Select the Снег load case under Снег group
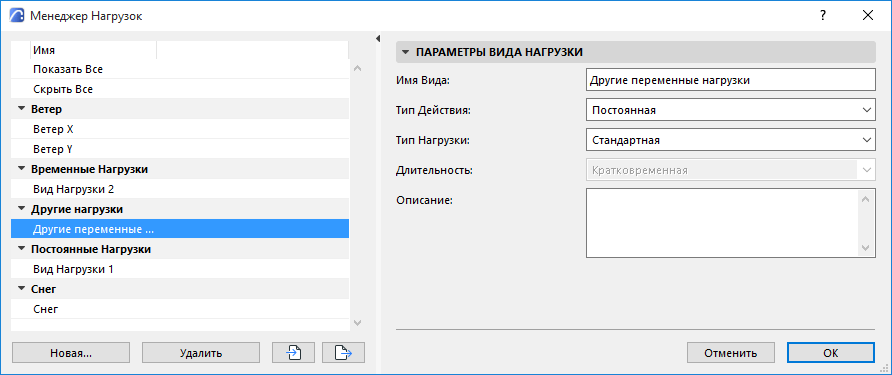Viewport: 892px width, 375px height. point(180,309)
